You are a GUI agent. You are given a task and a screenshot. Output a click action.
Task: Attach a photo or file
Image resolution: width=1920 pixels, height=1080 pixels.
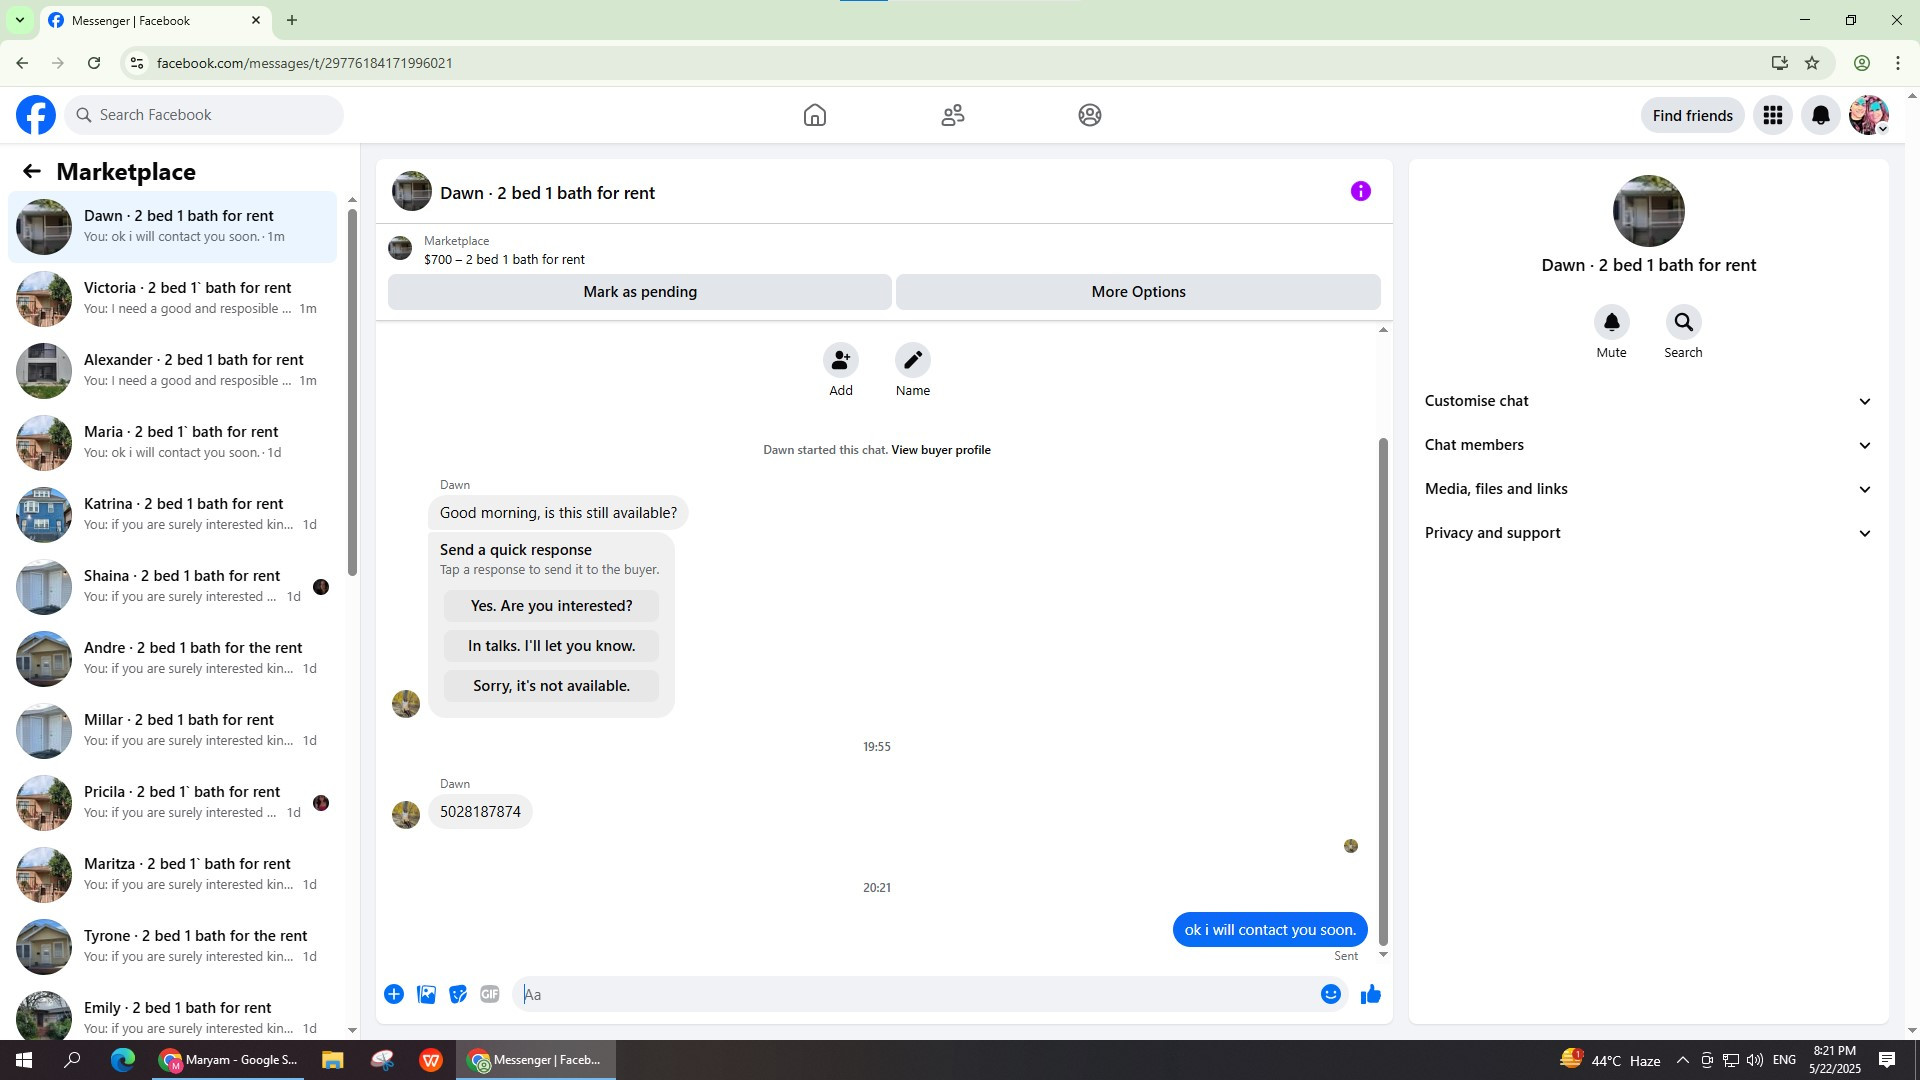click(x=426, y=994)
